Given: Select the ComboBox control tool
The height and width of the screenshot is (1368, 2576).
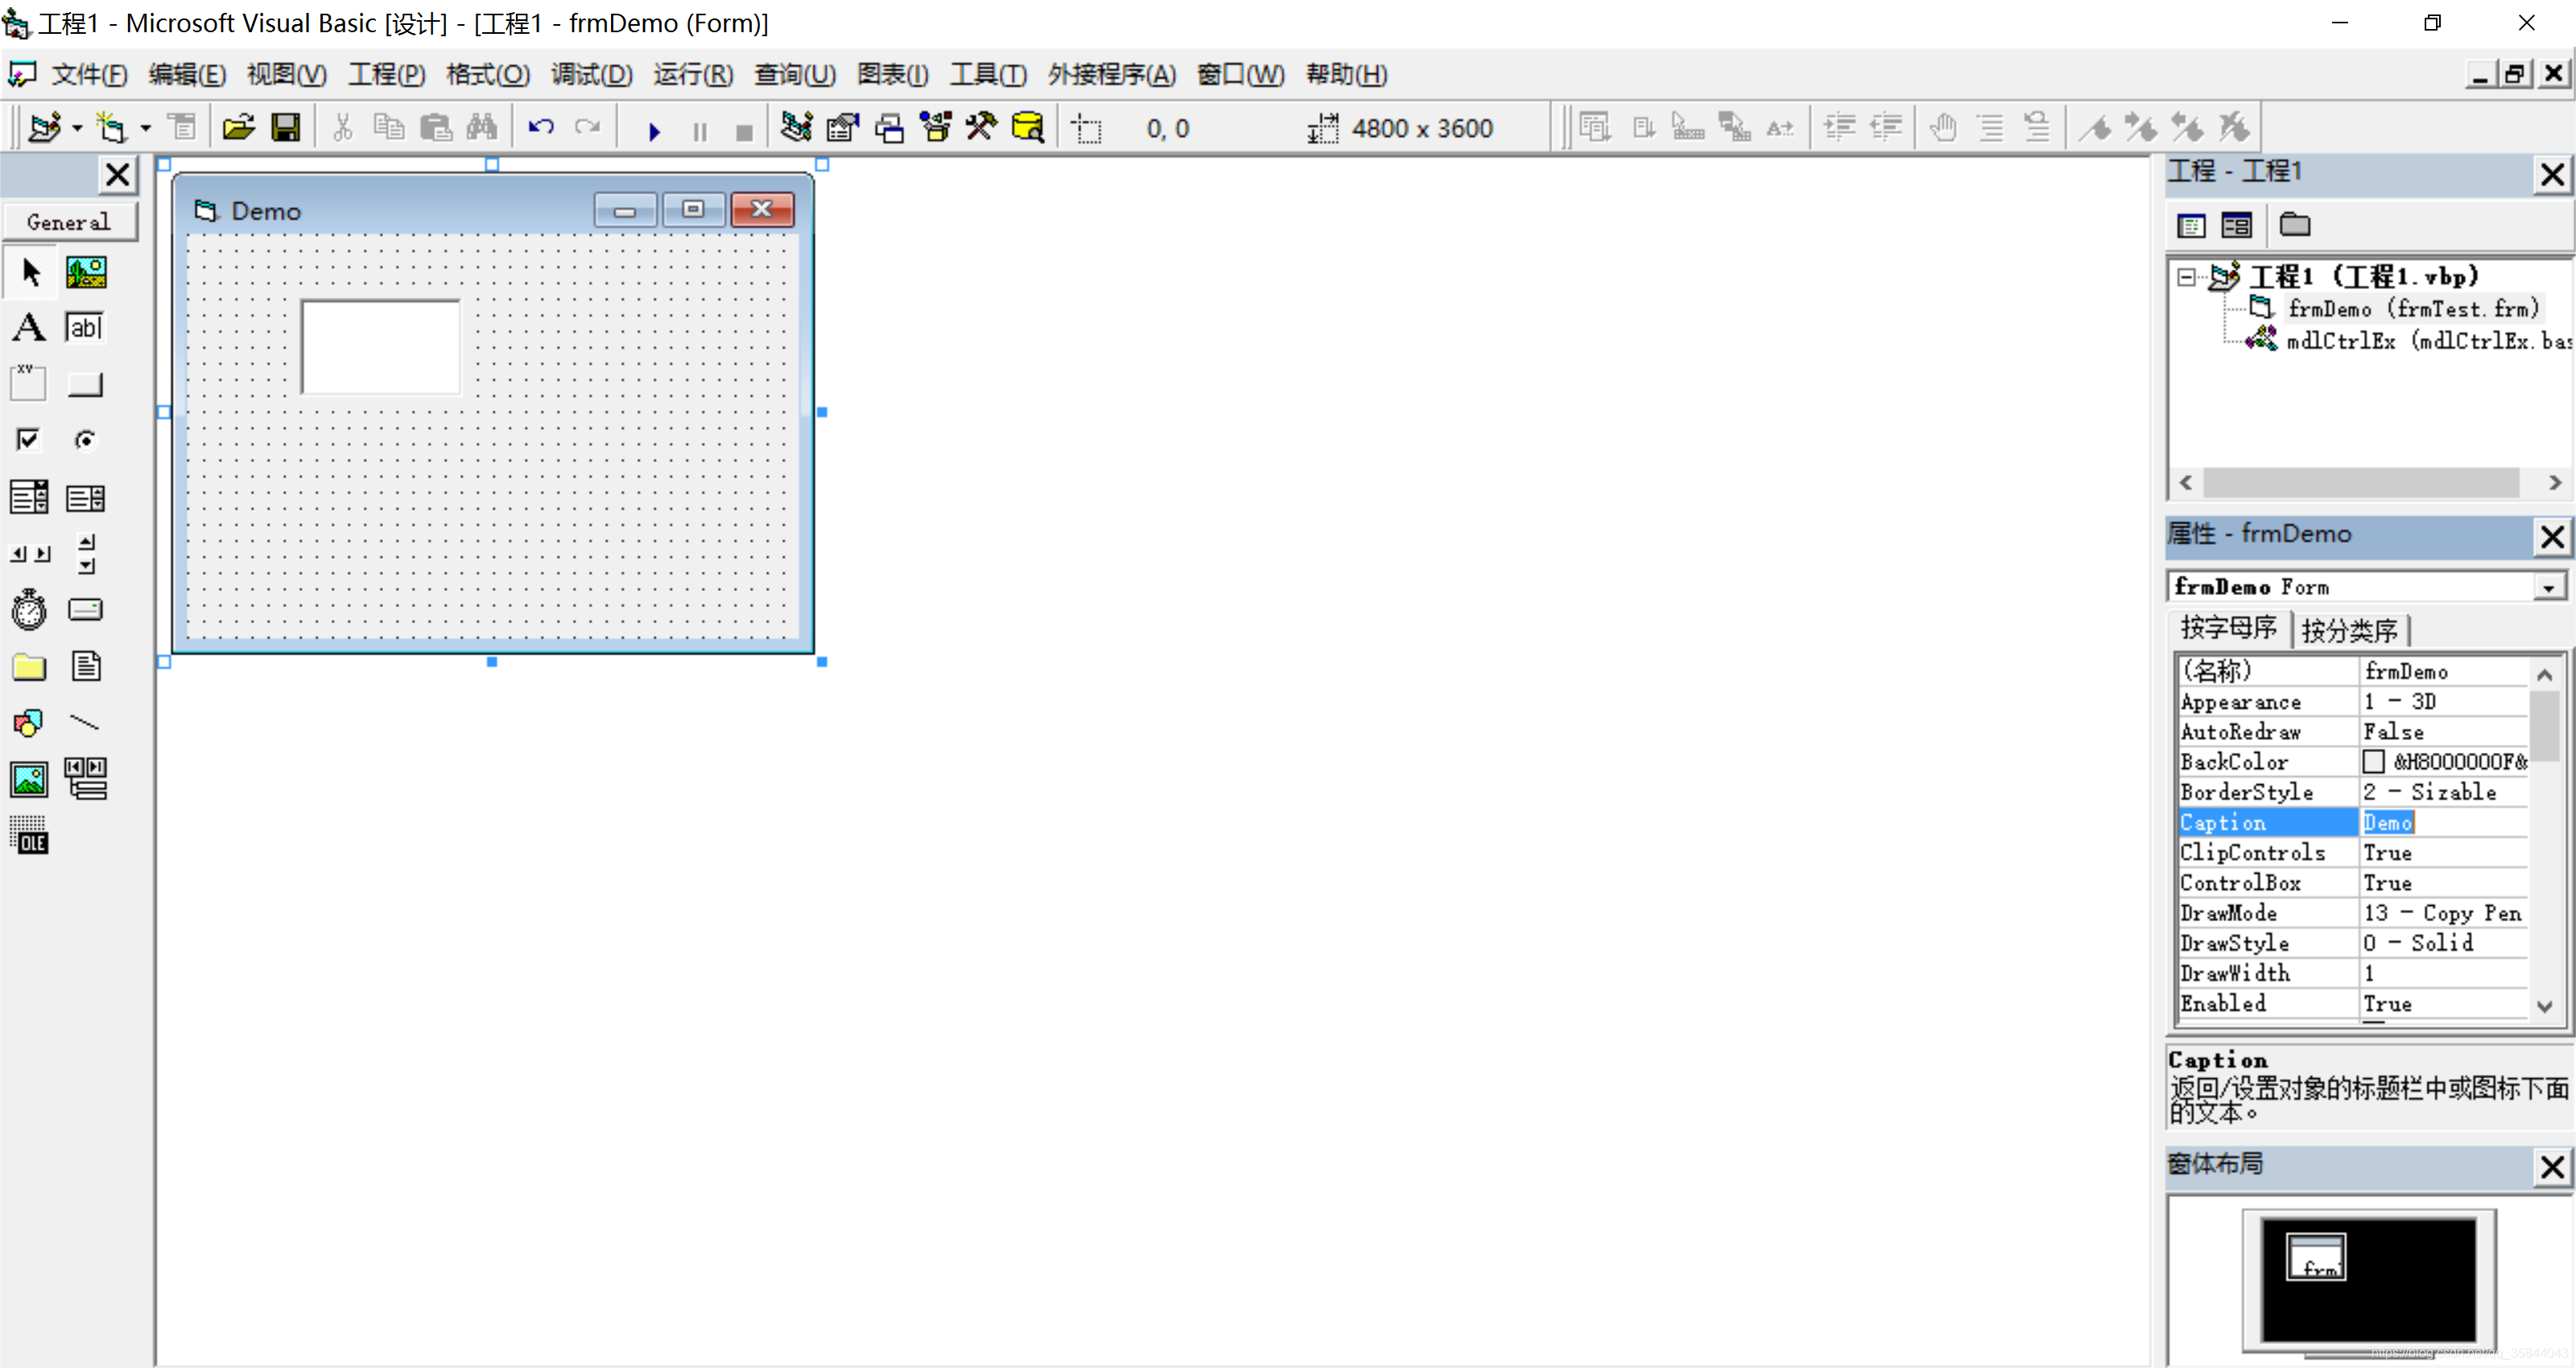Looking at the screenshot, I should pyautogui.click(x=30, y=497).
